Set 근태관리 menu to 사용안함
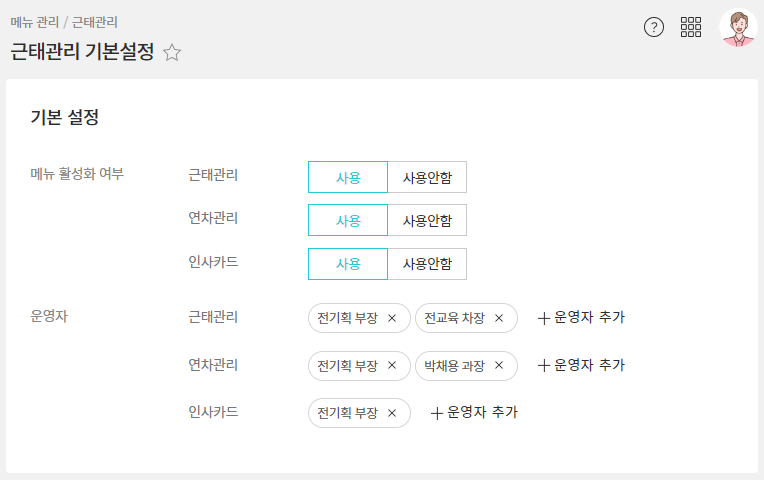 pos(427,177)
